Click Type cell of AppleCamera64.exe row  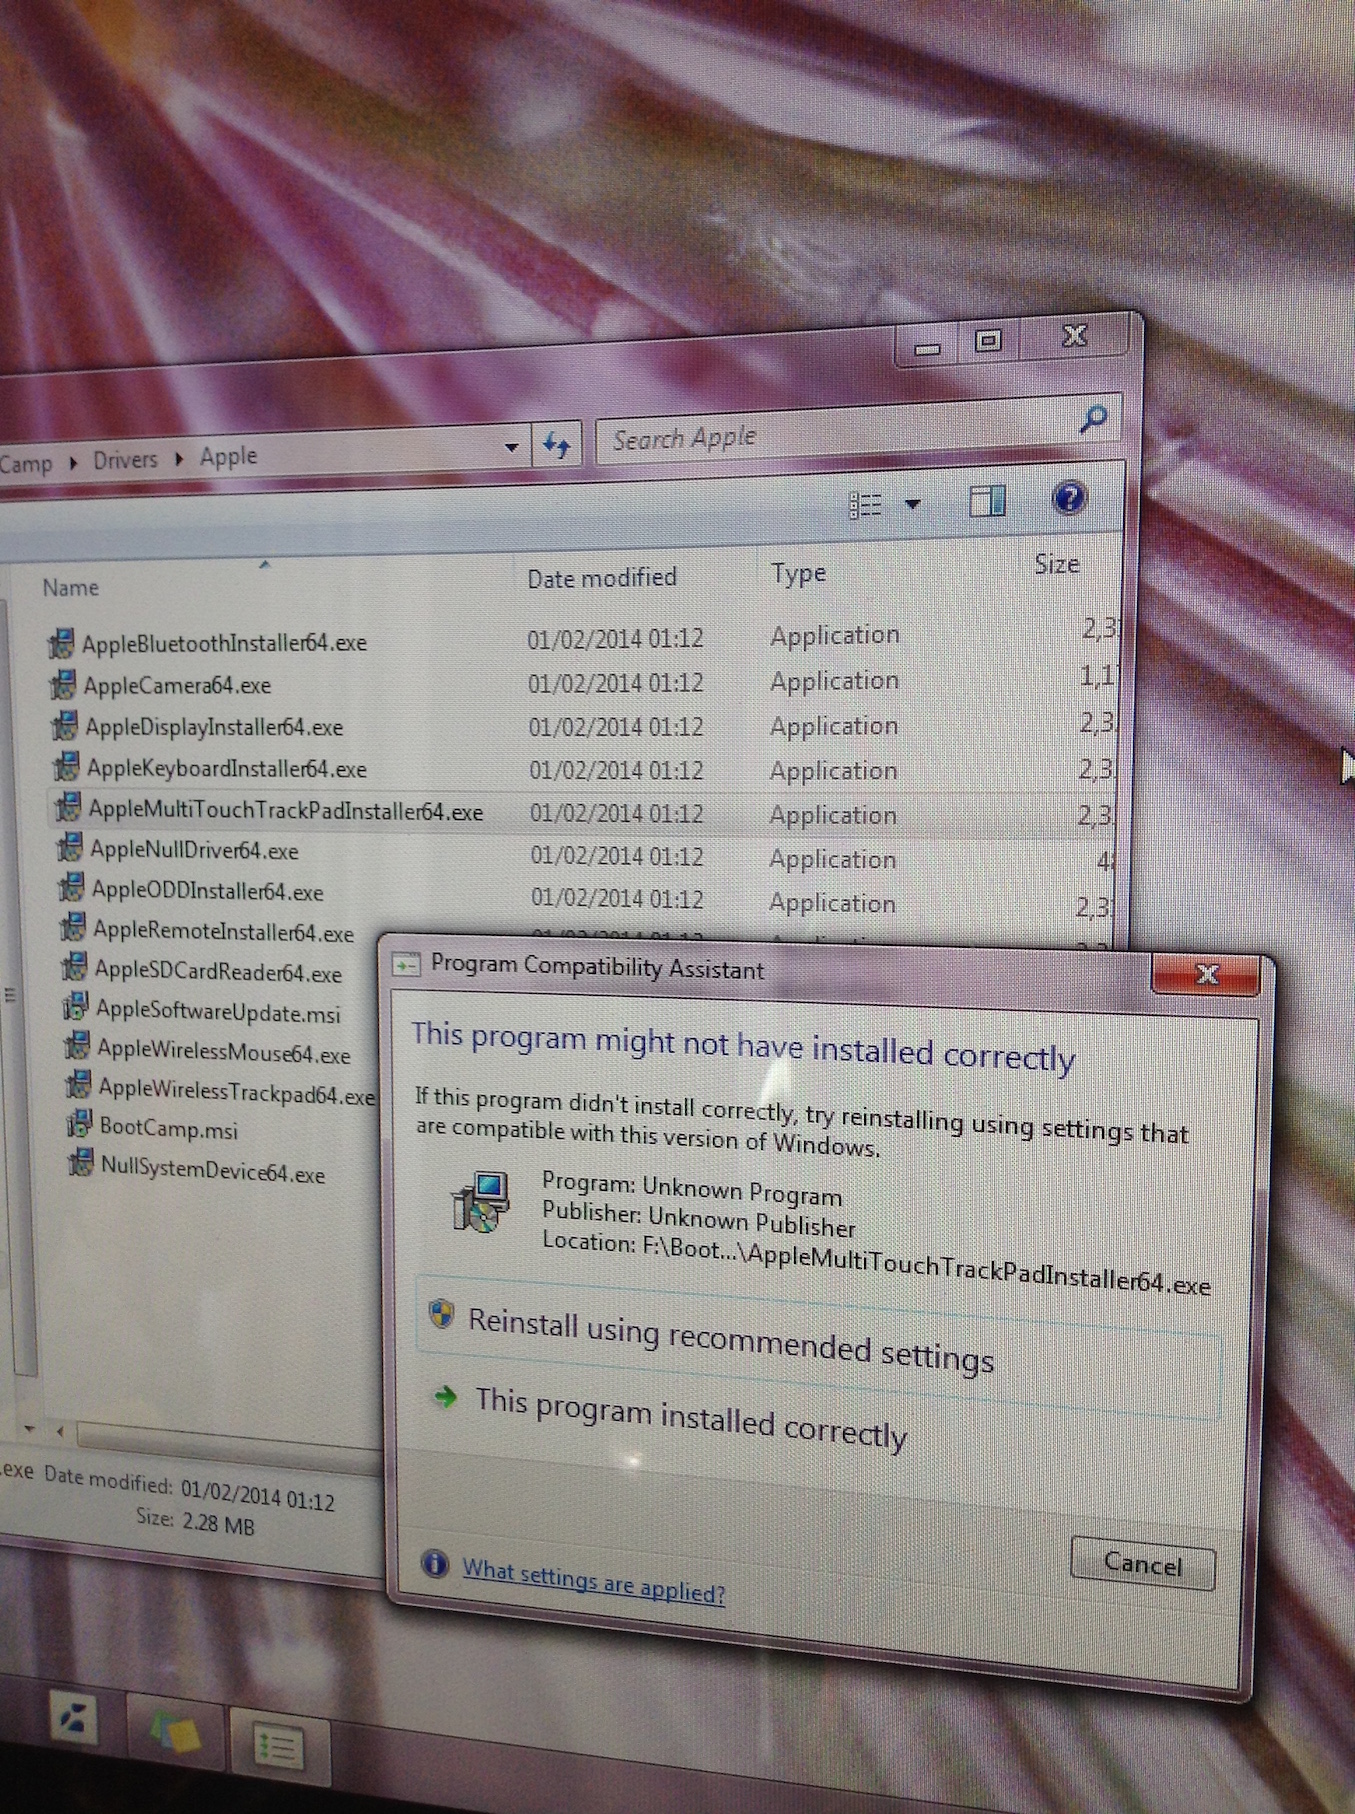click(x=834, y=680)
